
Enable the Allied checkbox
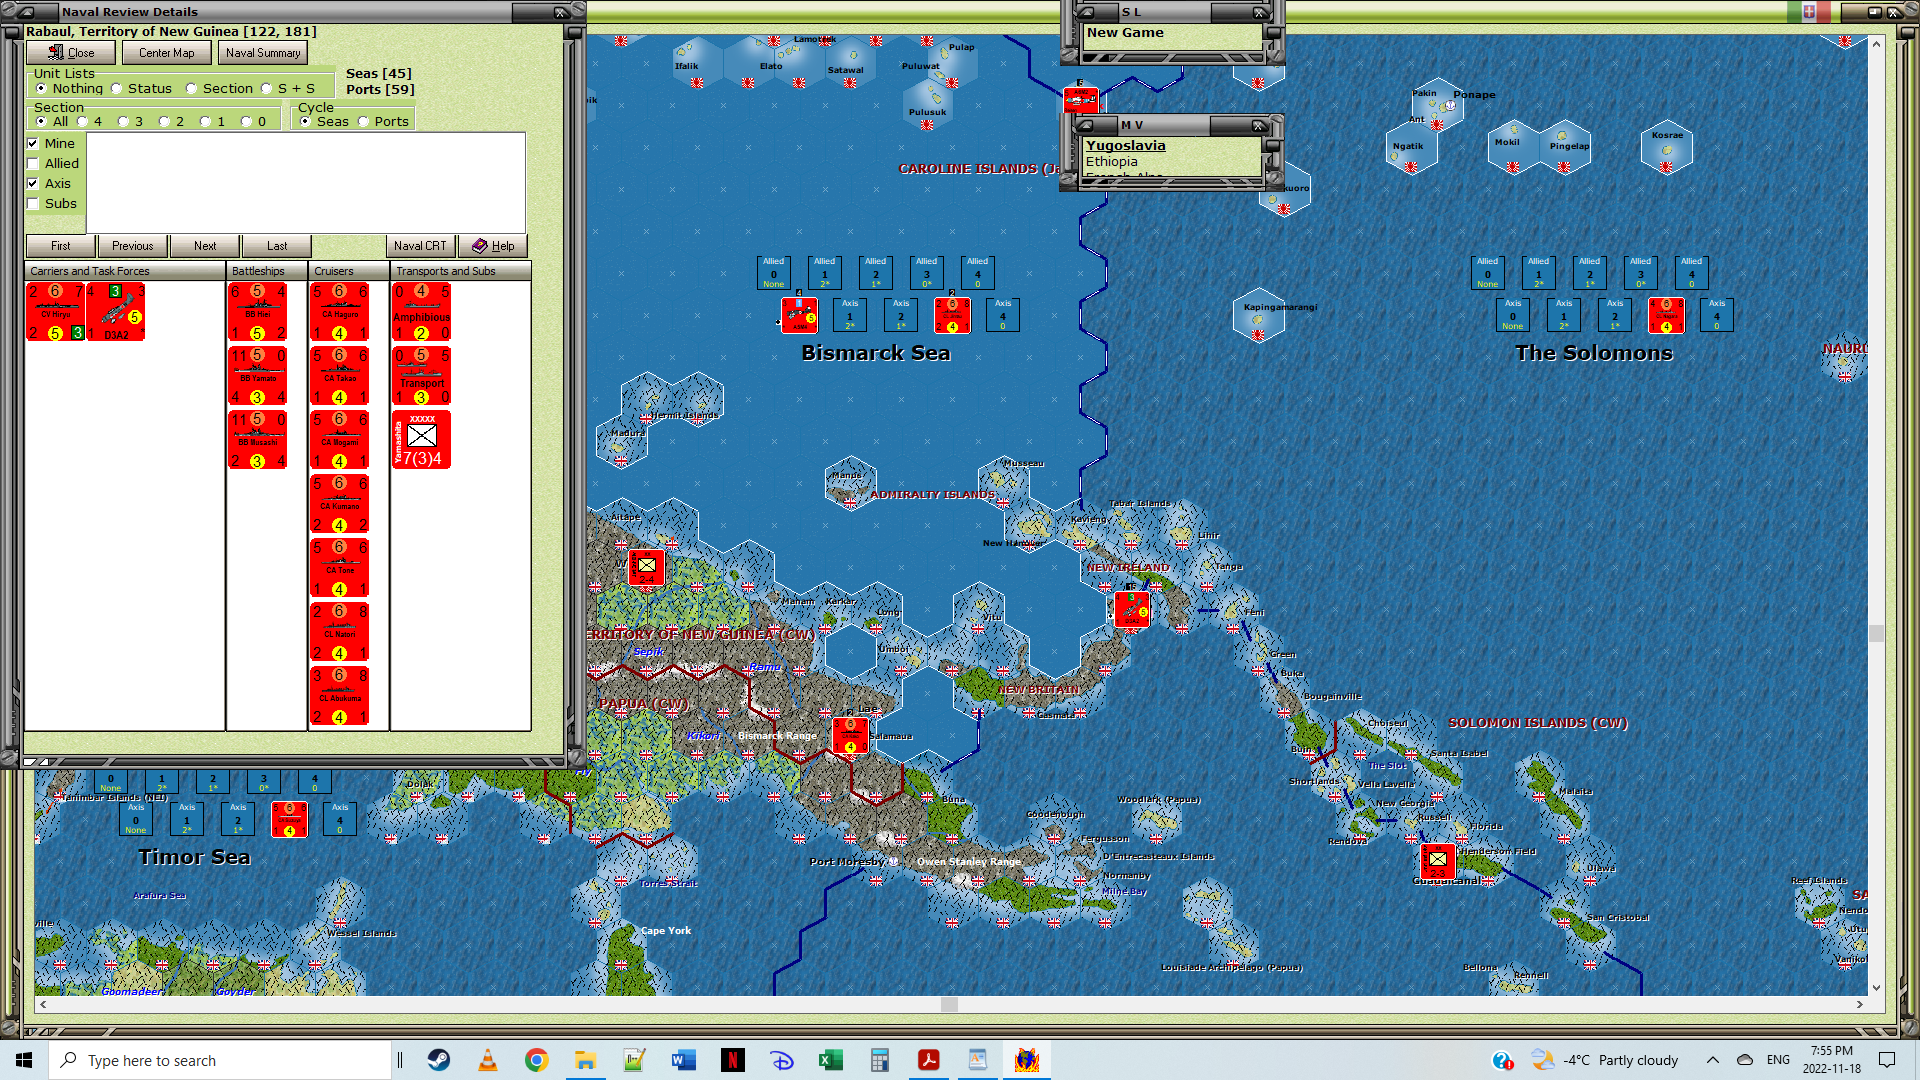(x=33, y=164)
